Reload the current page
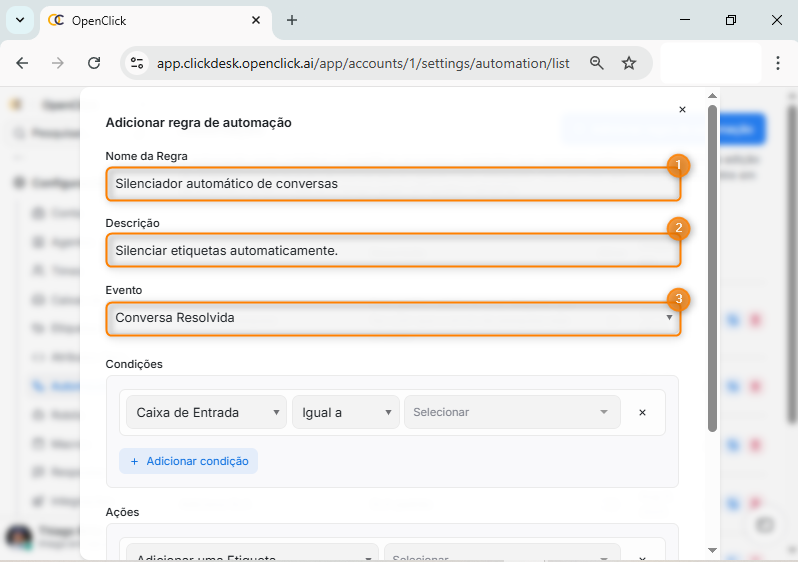This screenshot has width=798, height=562. 94,63
